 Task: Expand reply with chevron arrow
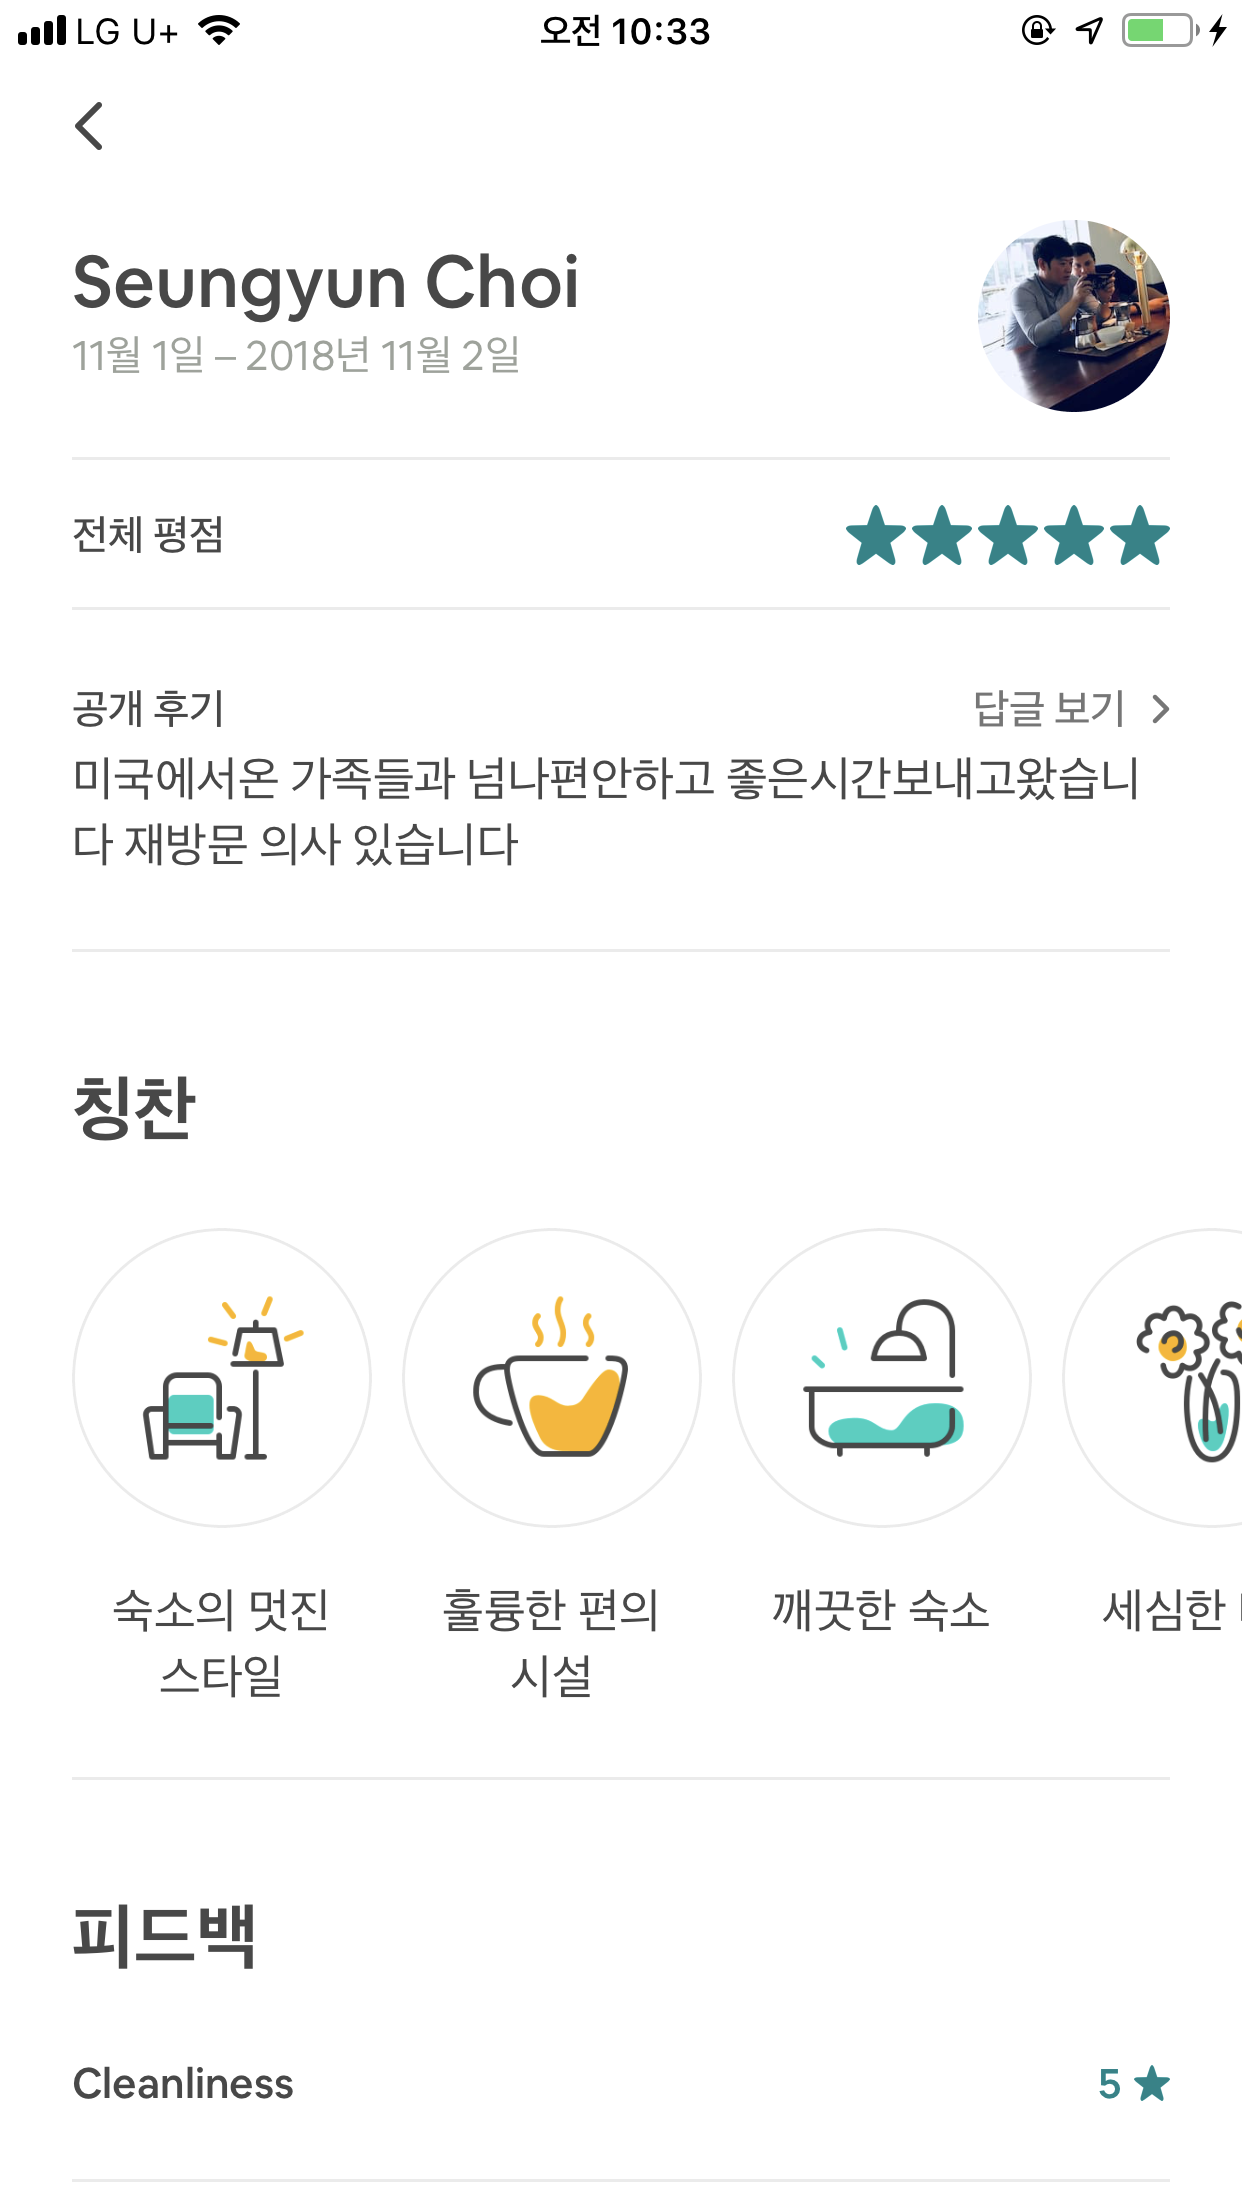coord(1160,709)
